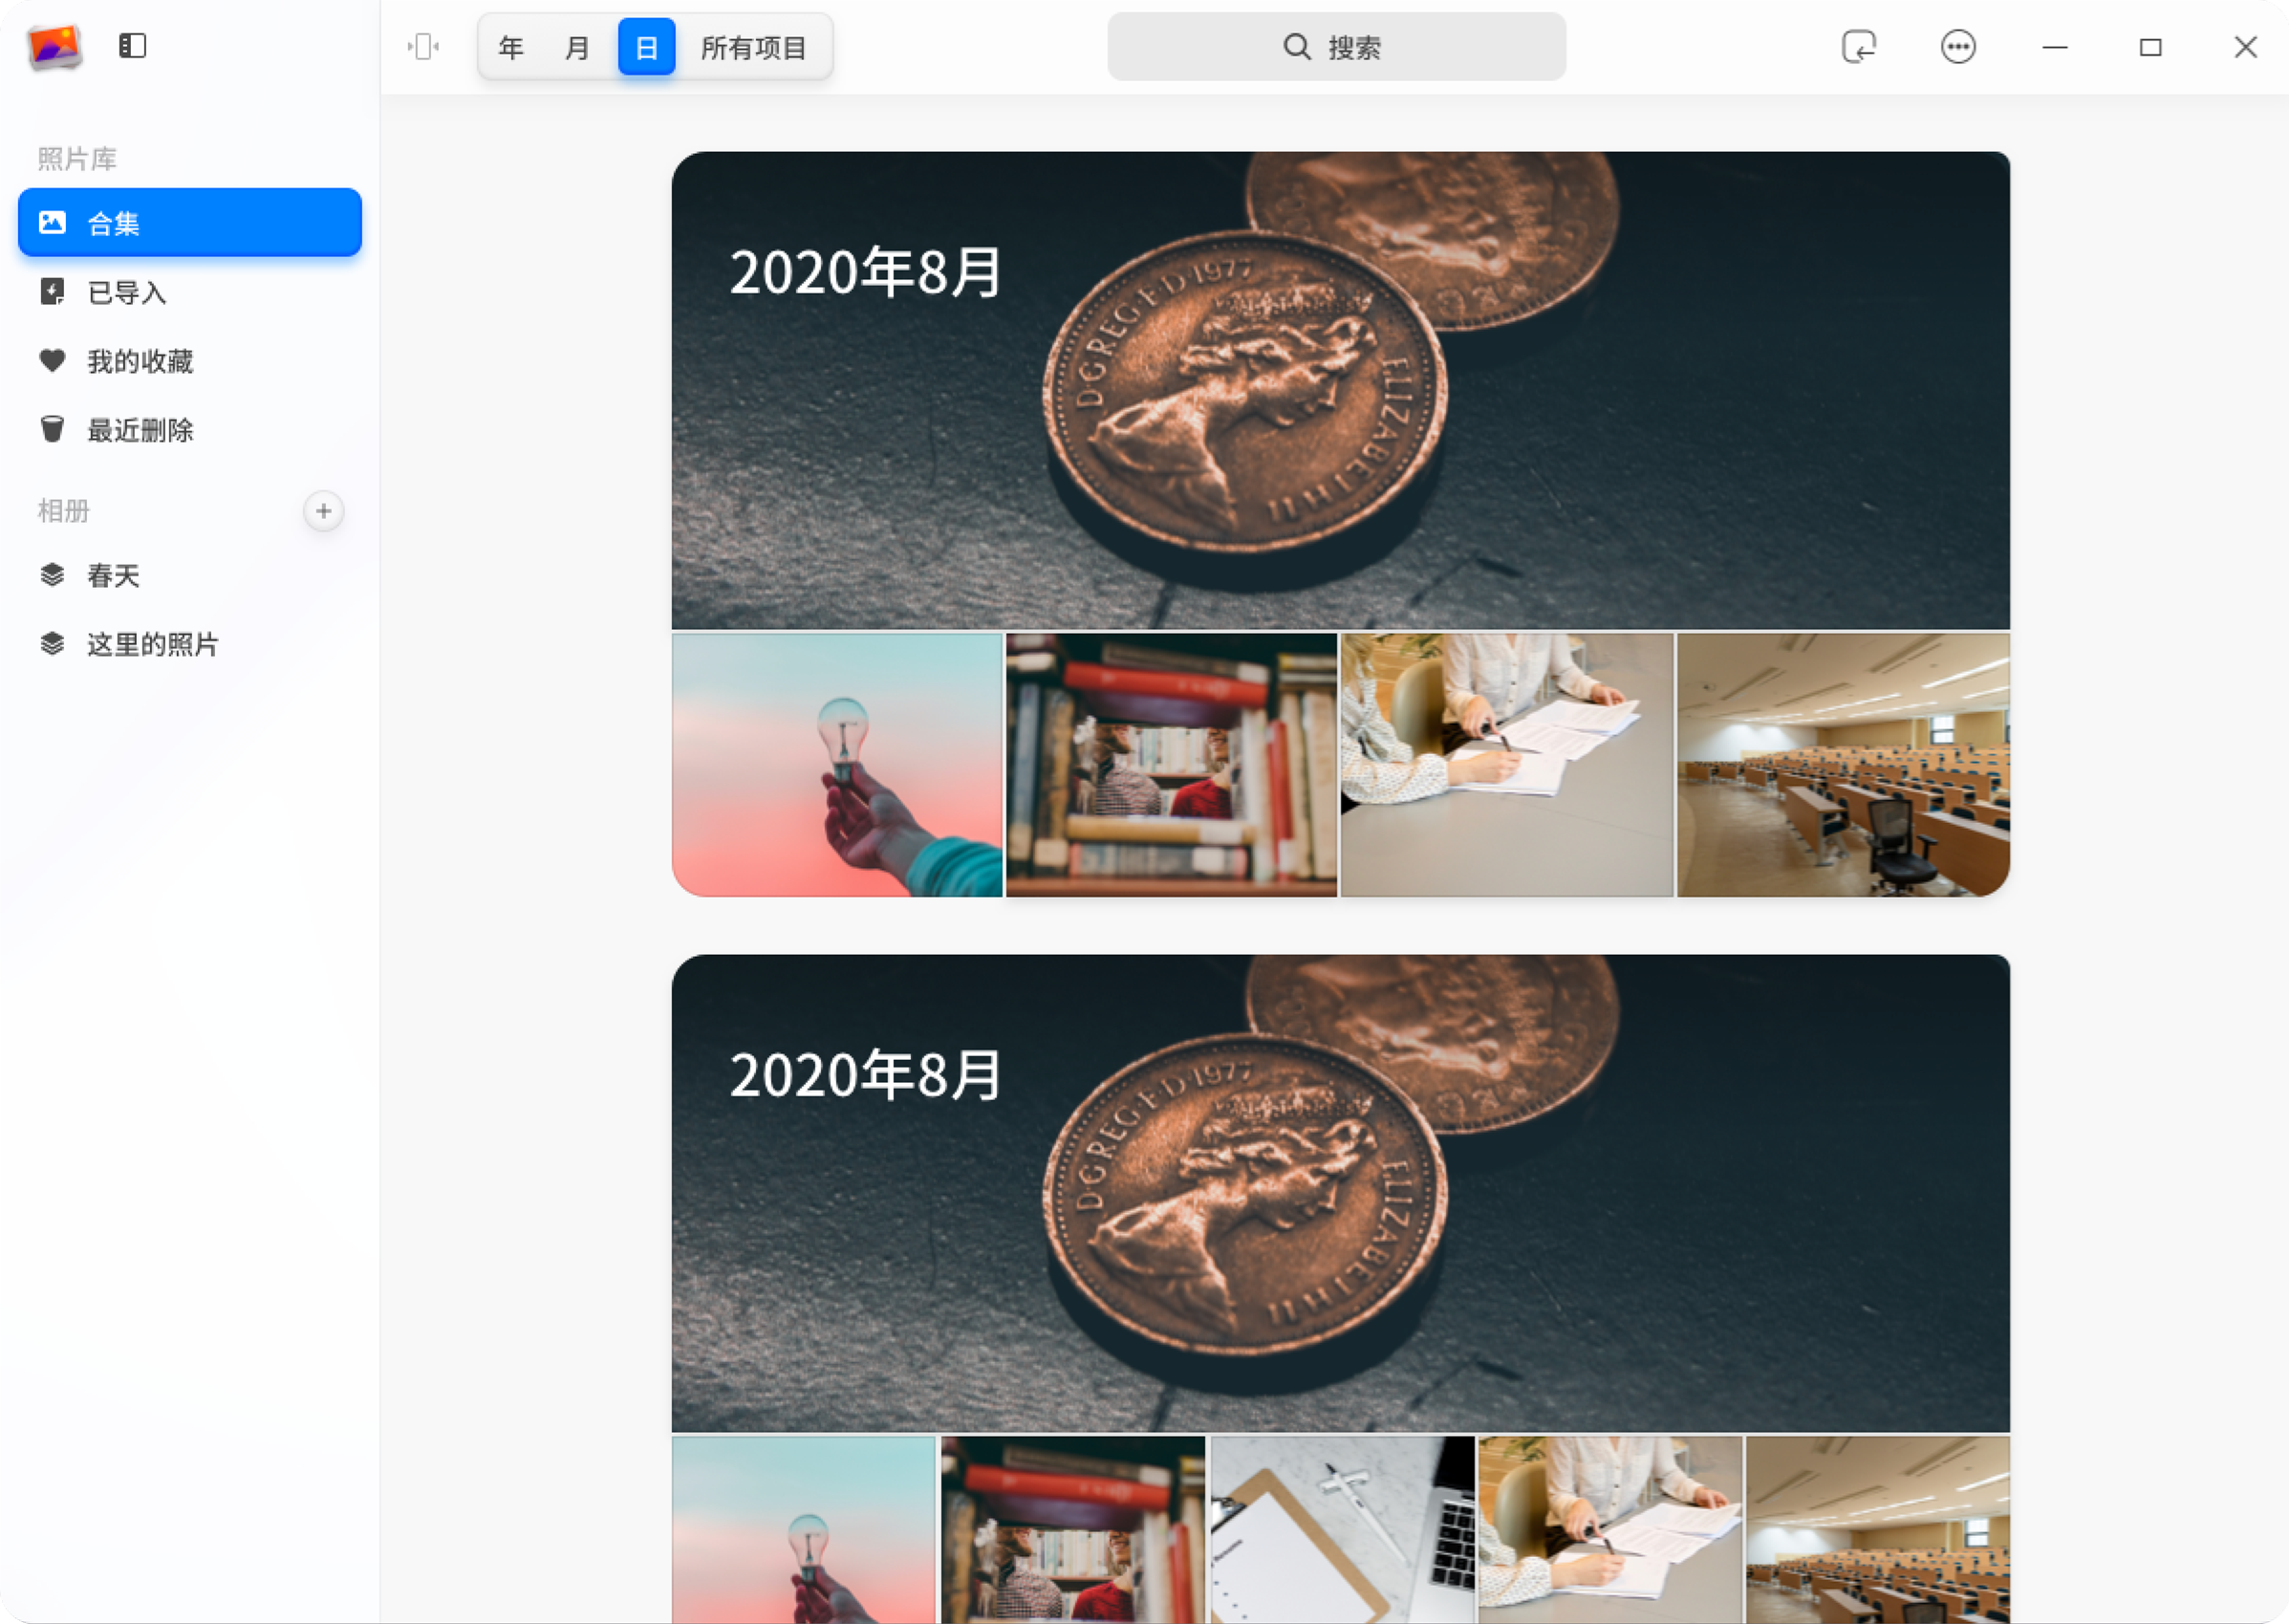Image resolution: width=2289 pixels, height=1624 pixels.
Task: Show 所有项目 (all items) view
Action: [753, 47]
